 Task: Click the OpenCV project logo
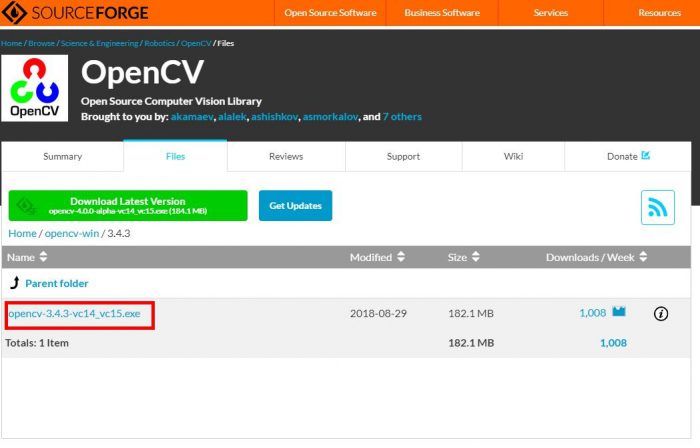pos(34,89)
